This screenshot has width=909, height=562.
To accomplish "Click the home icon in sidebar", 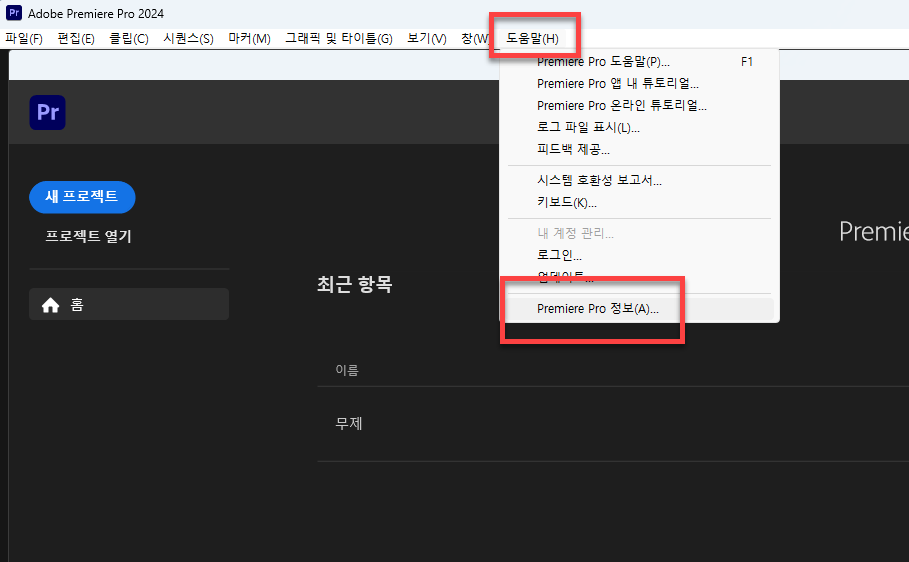I will tap(50, 304).
